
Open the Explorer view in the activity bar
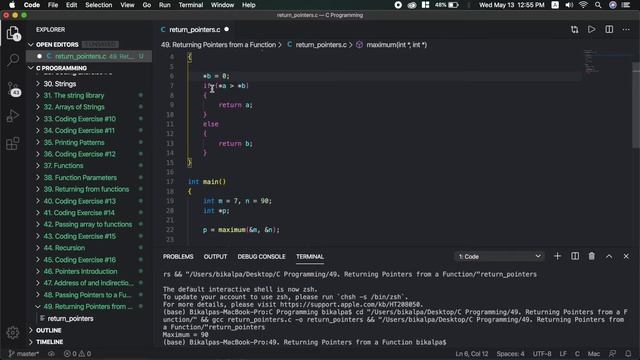coord(13,33)
